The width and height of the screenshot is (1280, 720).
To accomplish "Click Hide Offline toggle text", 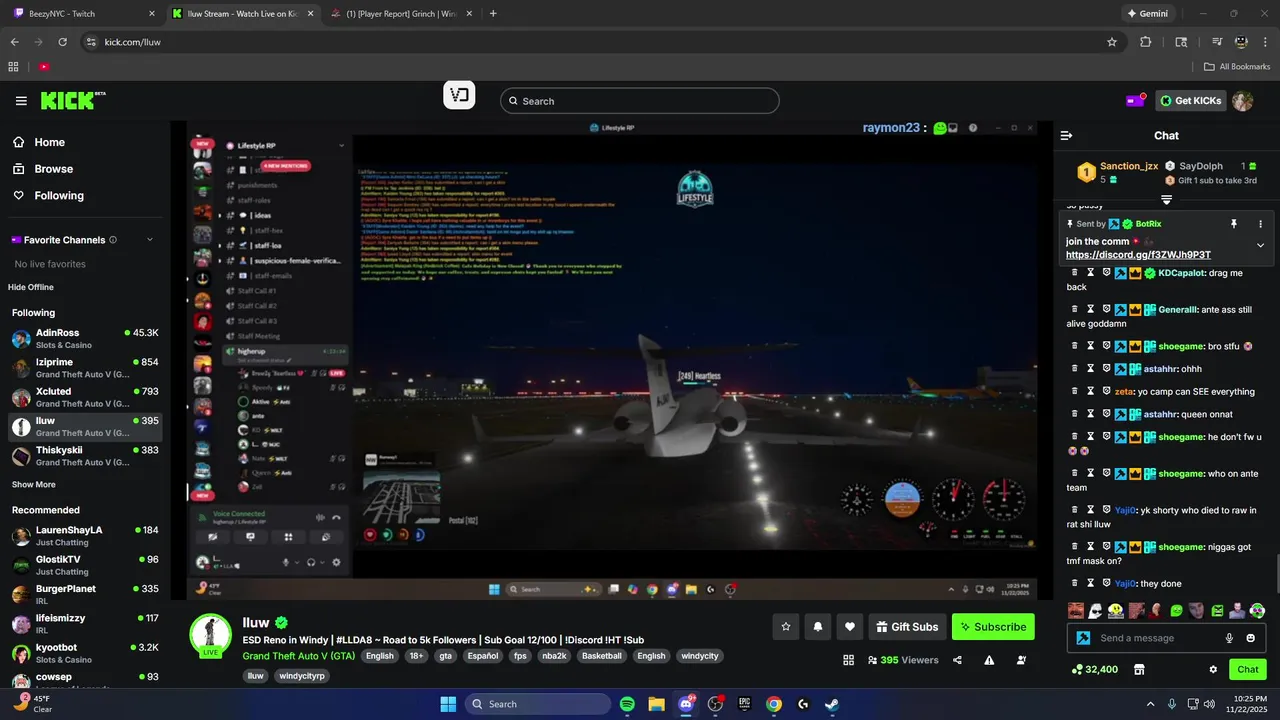I will coord(31,287).
